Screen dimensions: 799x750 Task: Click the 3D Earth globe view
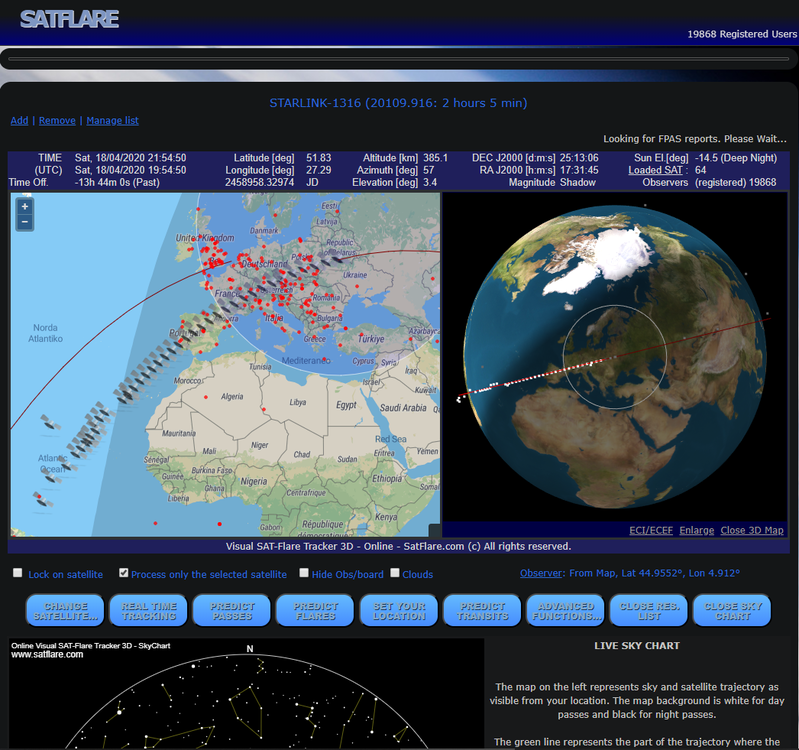coord(616,357)
